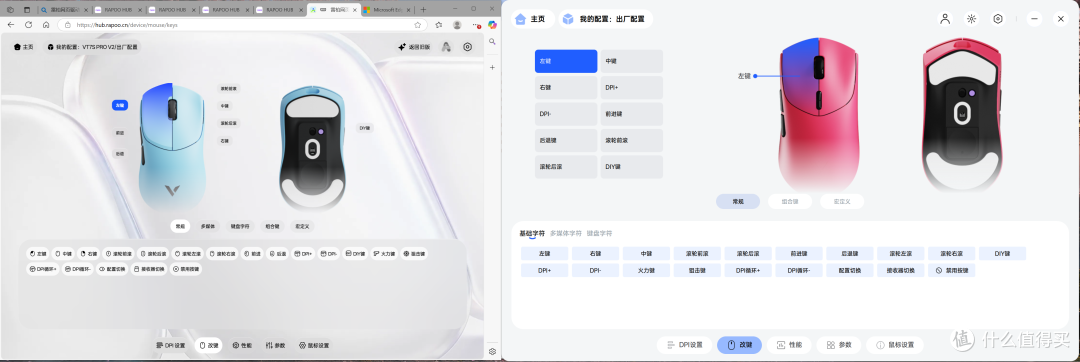1080x362 pixels.
Task: Open 性能 in the web page bottom navigation
Action: pyautogui.click(x=242, y=345)
